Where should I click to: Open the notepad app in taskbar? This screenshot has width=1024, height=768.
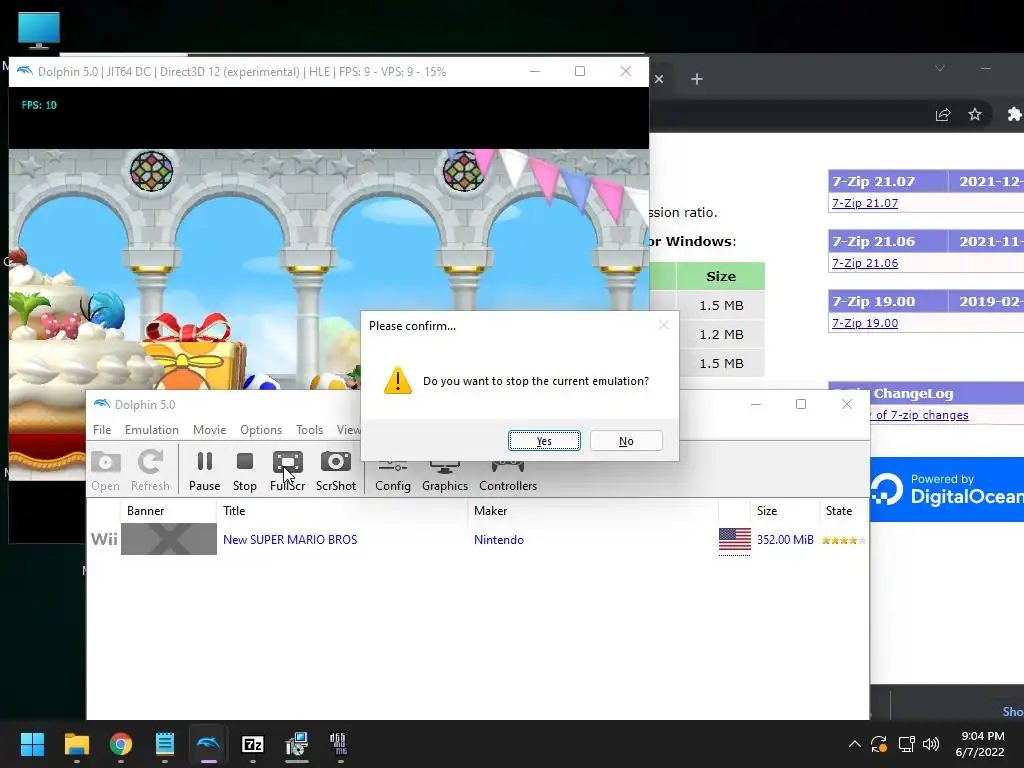pyautogui.click(x=165, y=744)
